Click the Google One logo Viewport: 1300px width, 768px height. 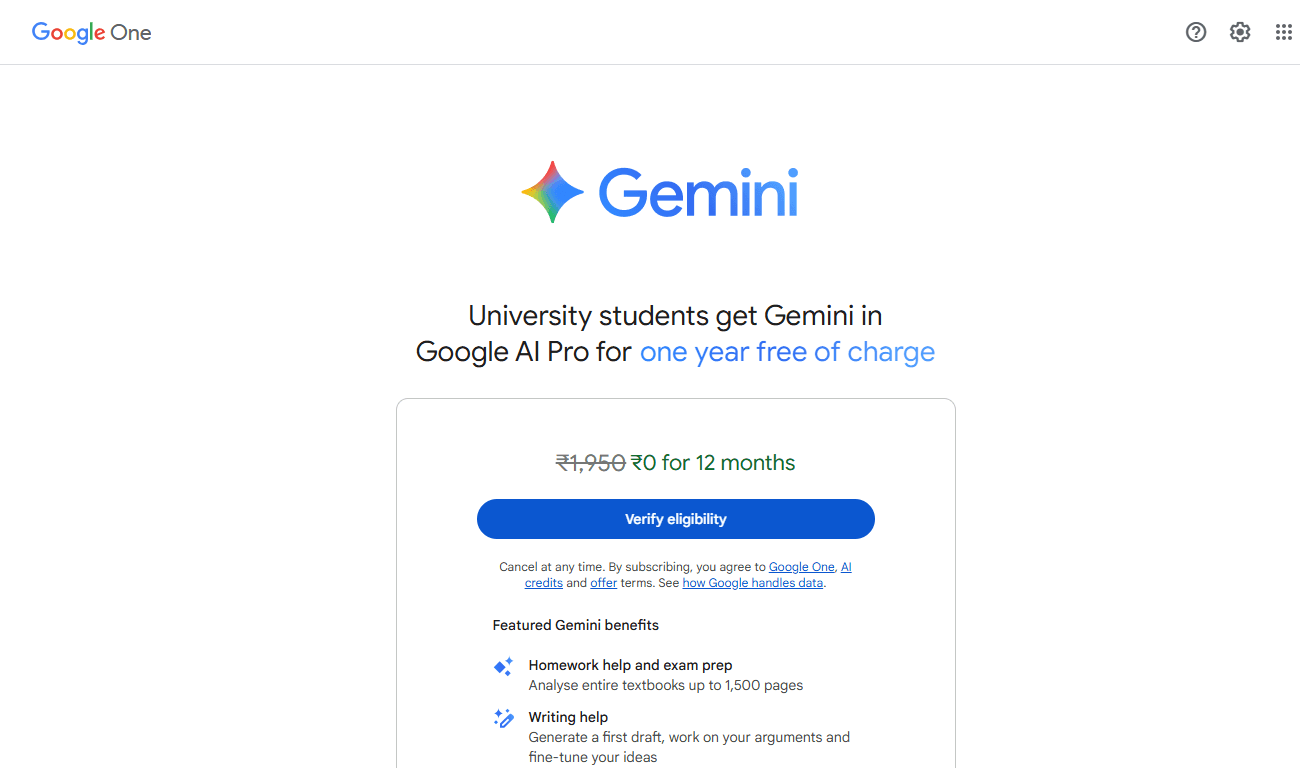(x=91, y=32)
